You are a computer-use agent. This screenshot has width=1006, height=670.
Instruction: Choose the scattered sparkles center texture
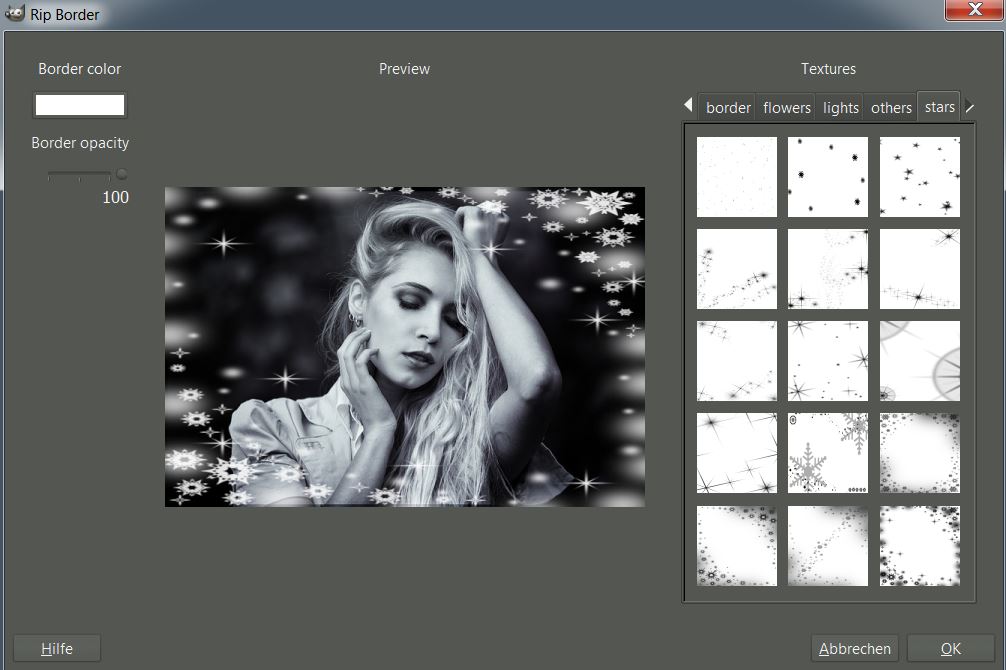[828, 361]
